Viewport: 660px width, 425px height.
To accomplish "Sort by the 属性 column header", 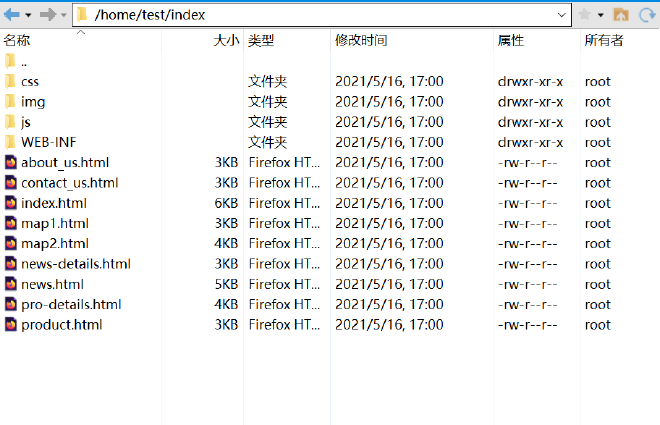I will pos(511,40).
